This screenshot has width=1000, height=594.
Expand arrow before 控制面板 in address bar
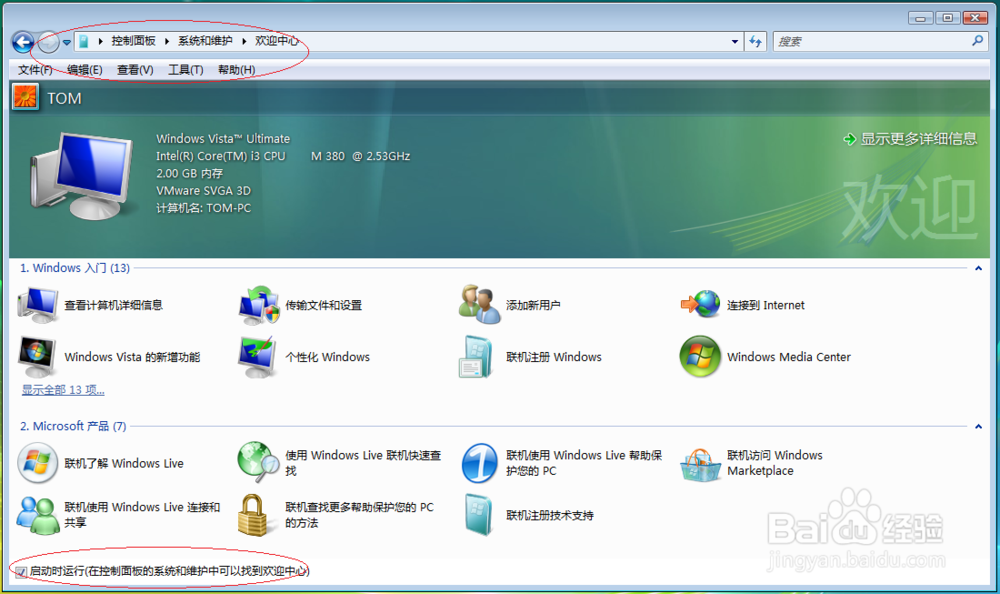coord(101,41)
